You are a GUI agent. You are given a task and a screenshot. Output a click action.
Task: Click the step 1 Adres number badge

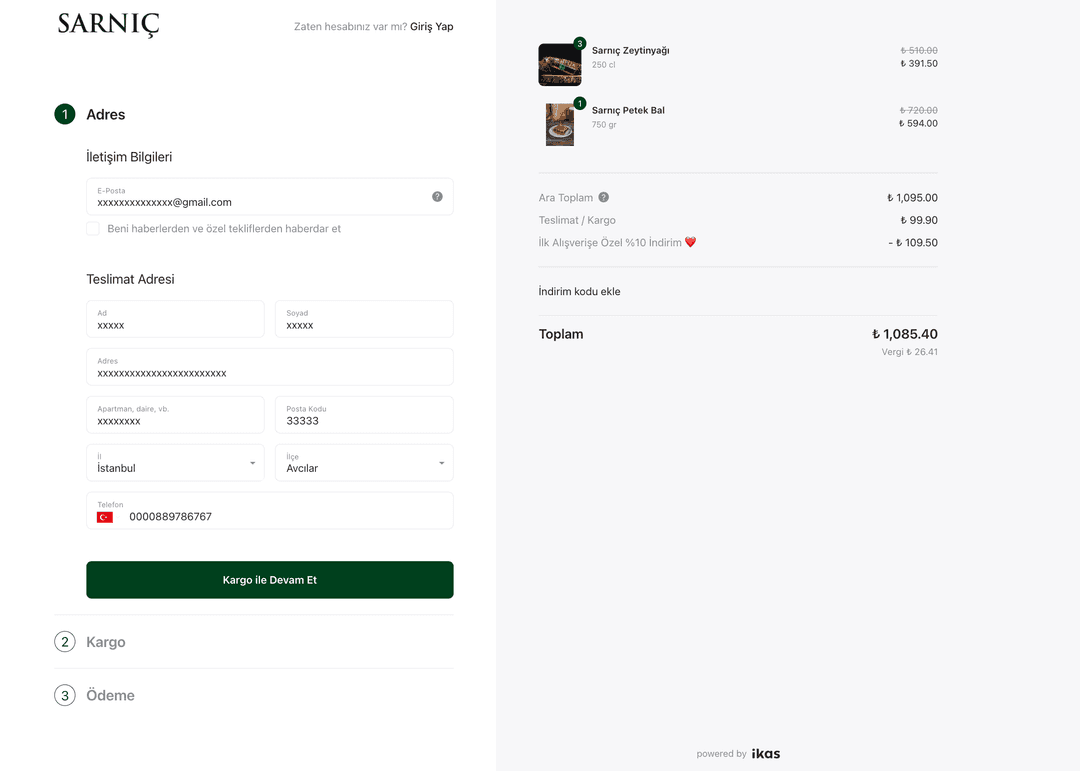pos(65,114)
